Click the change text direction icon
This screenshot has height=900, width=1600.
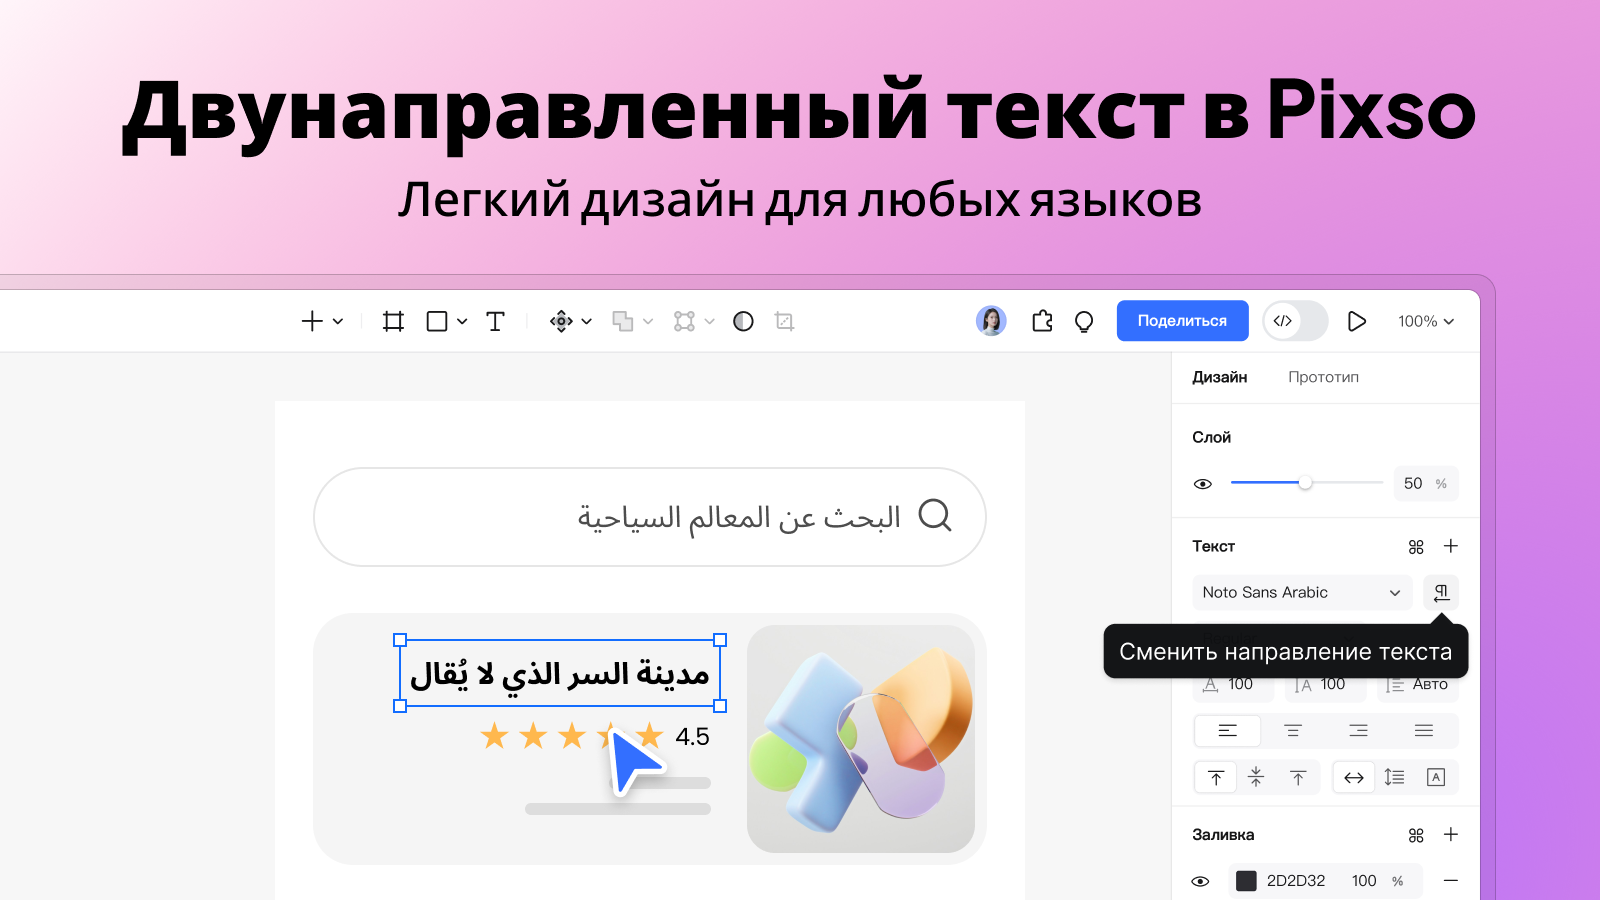coord(1440,592)
